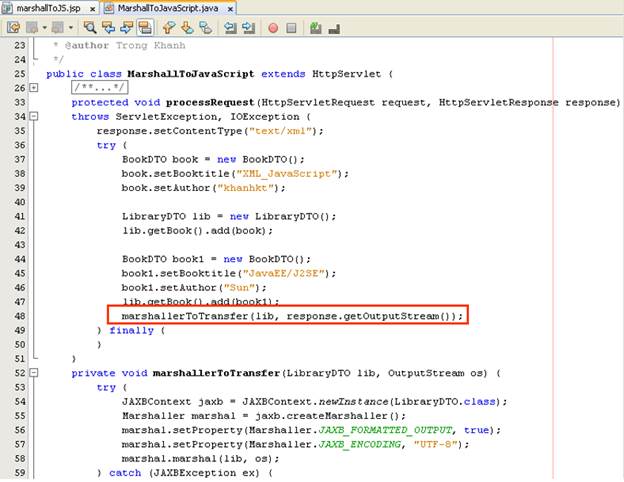The image size is (624, 482).
Task: Click line number 25 in the gutter
Action: (20, 74)
